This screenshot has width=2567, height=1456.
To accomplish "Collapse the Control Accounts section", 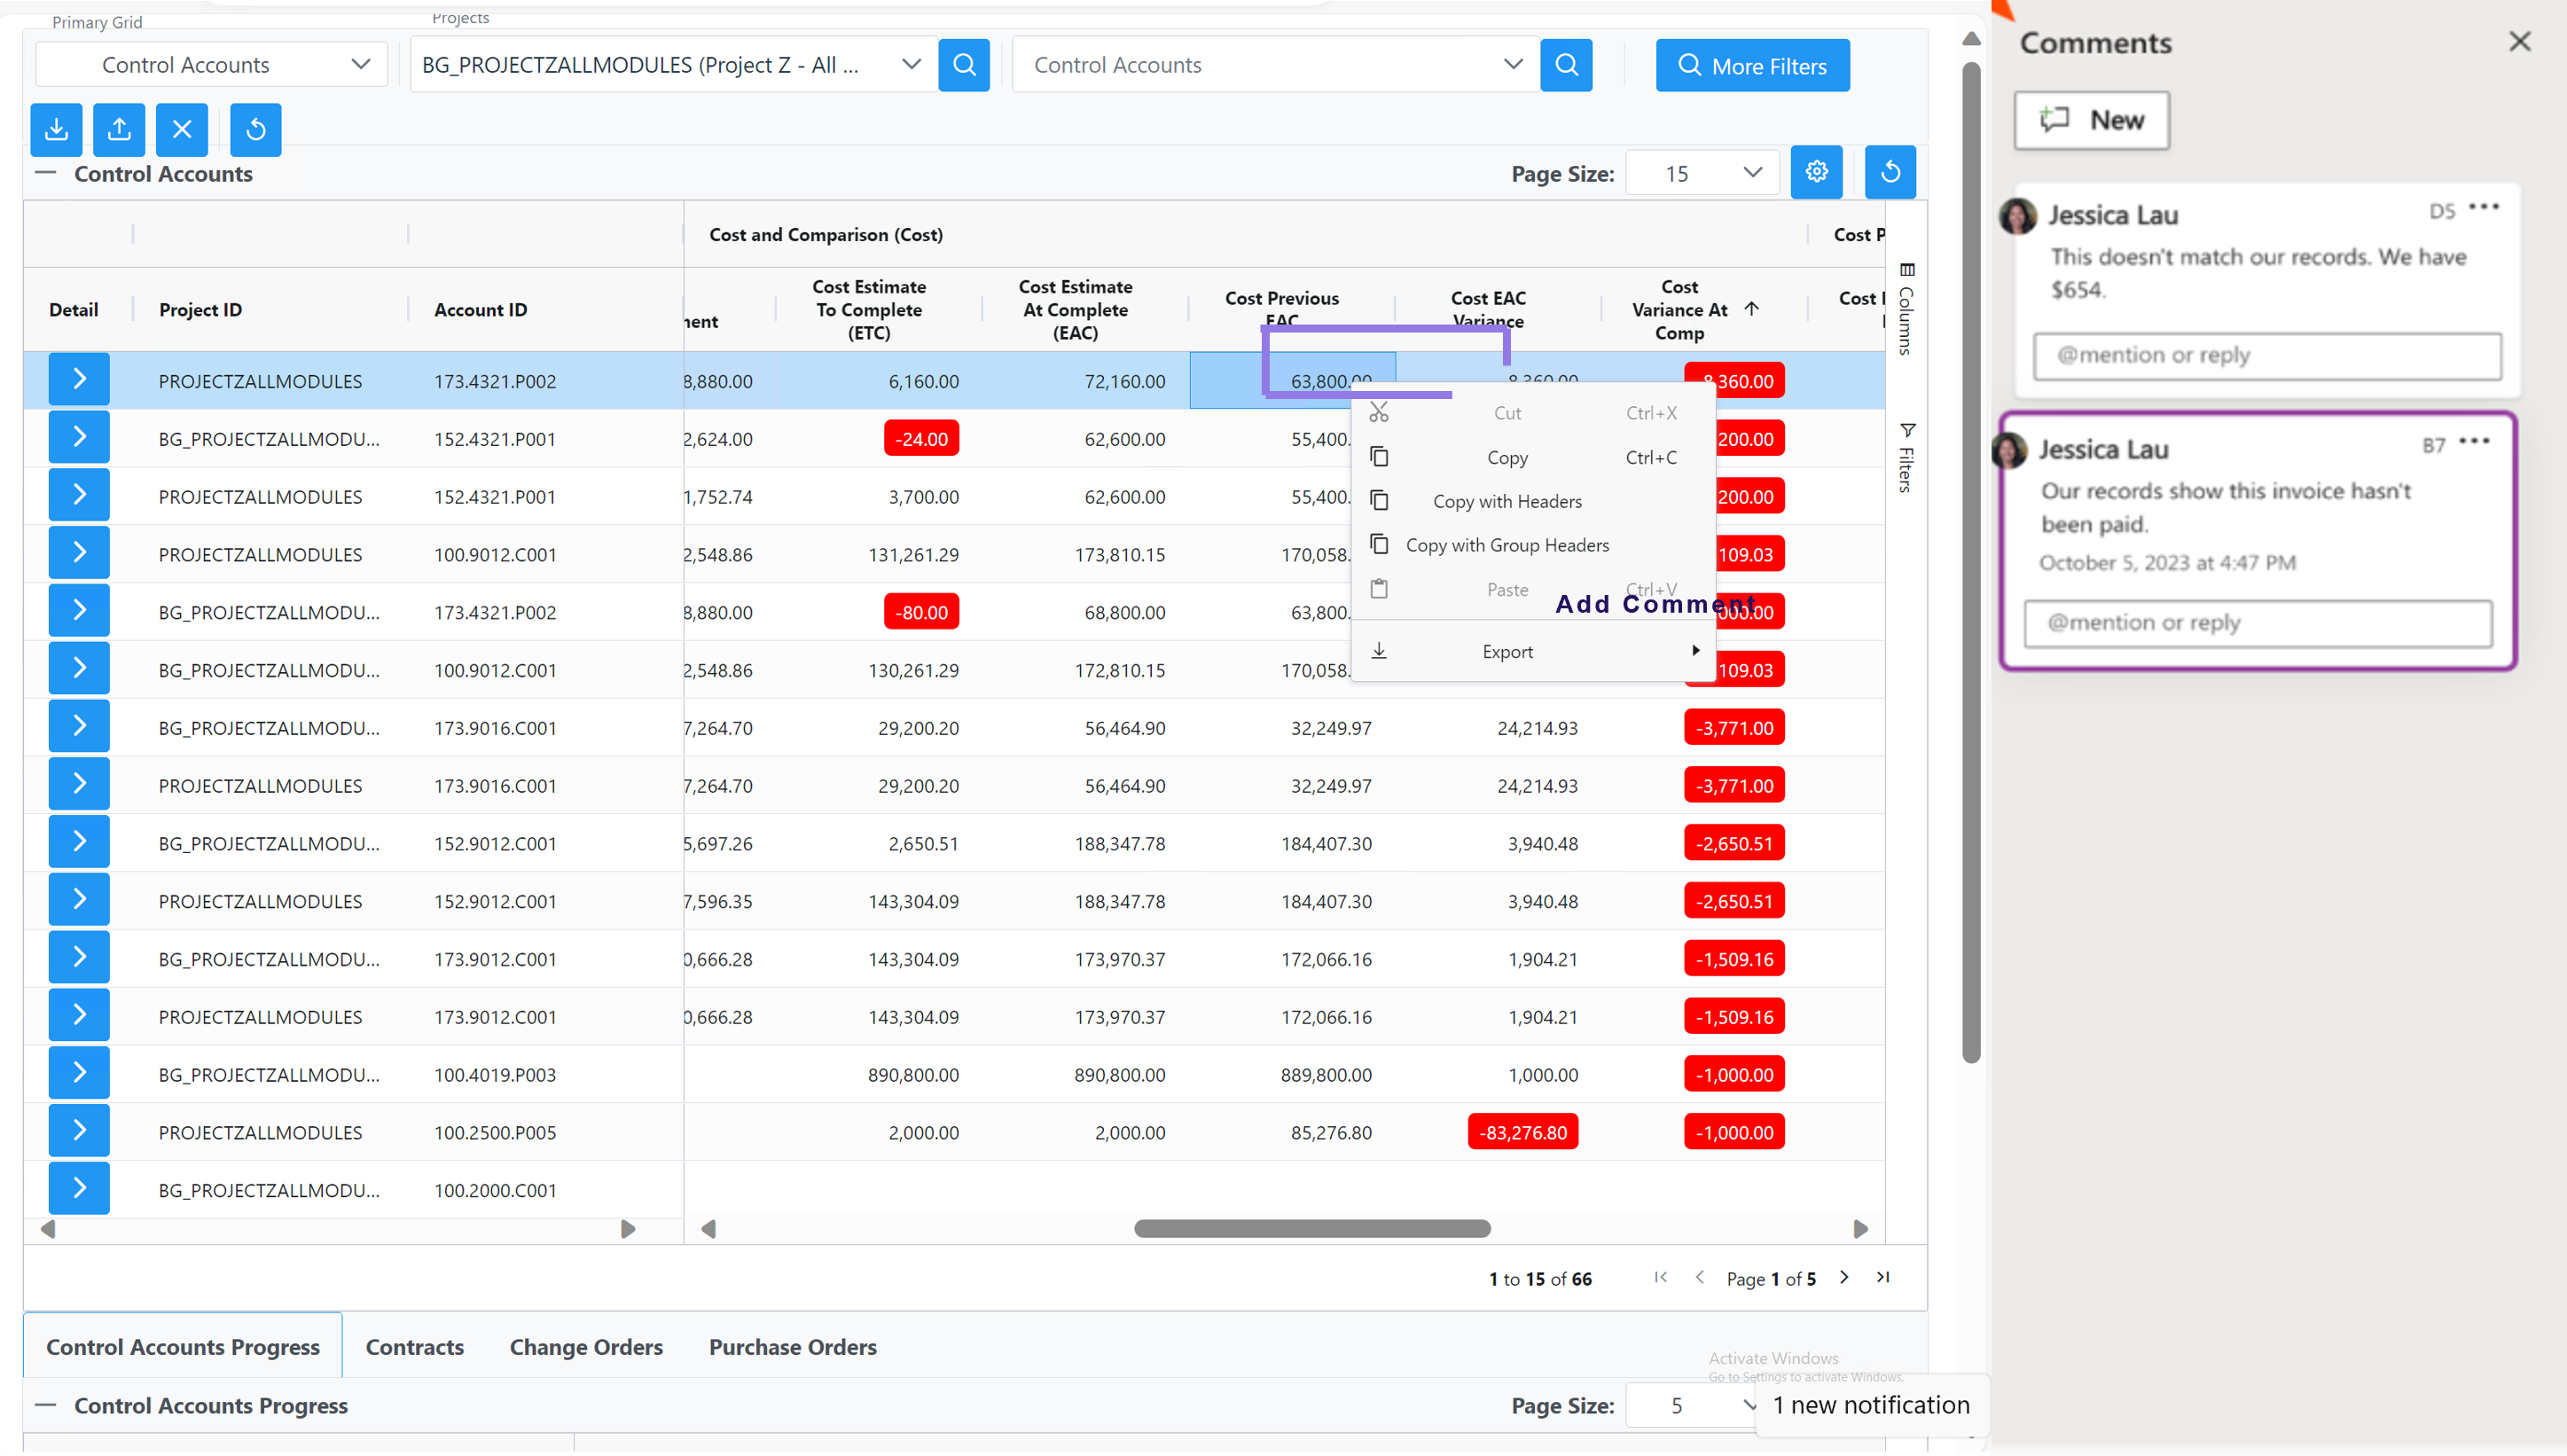I will pyautogui.click(x=46, y=173).
